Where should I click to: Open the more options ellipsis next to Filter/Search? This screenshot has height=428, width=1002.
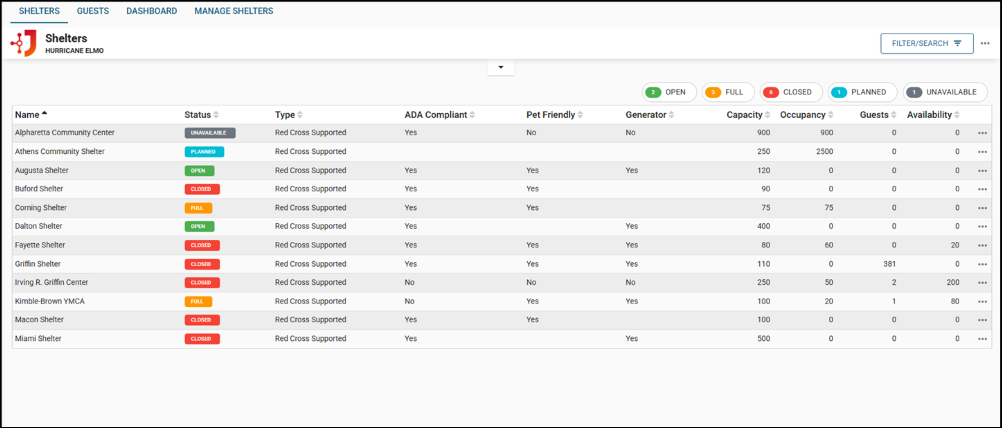(x=985, y=44)
